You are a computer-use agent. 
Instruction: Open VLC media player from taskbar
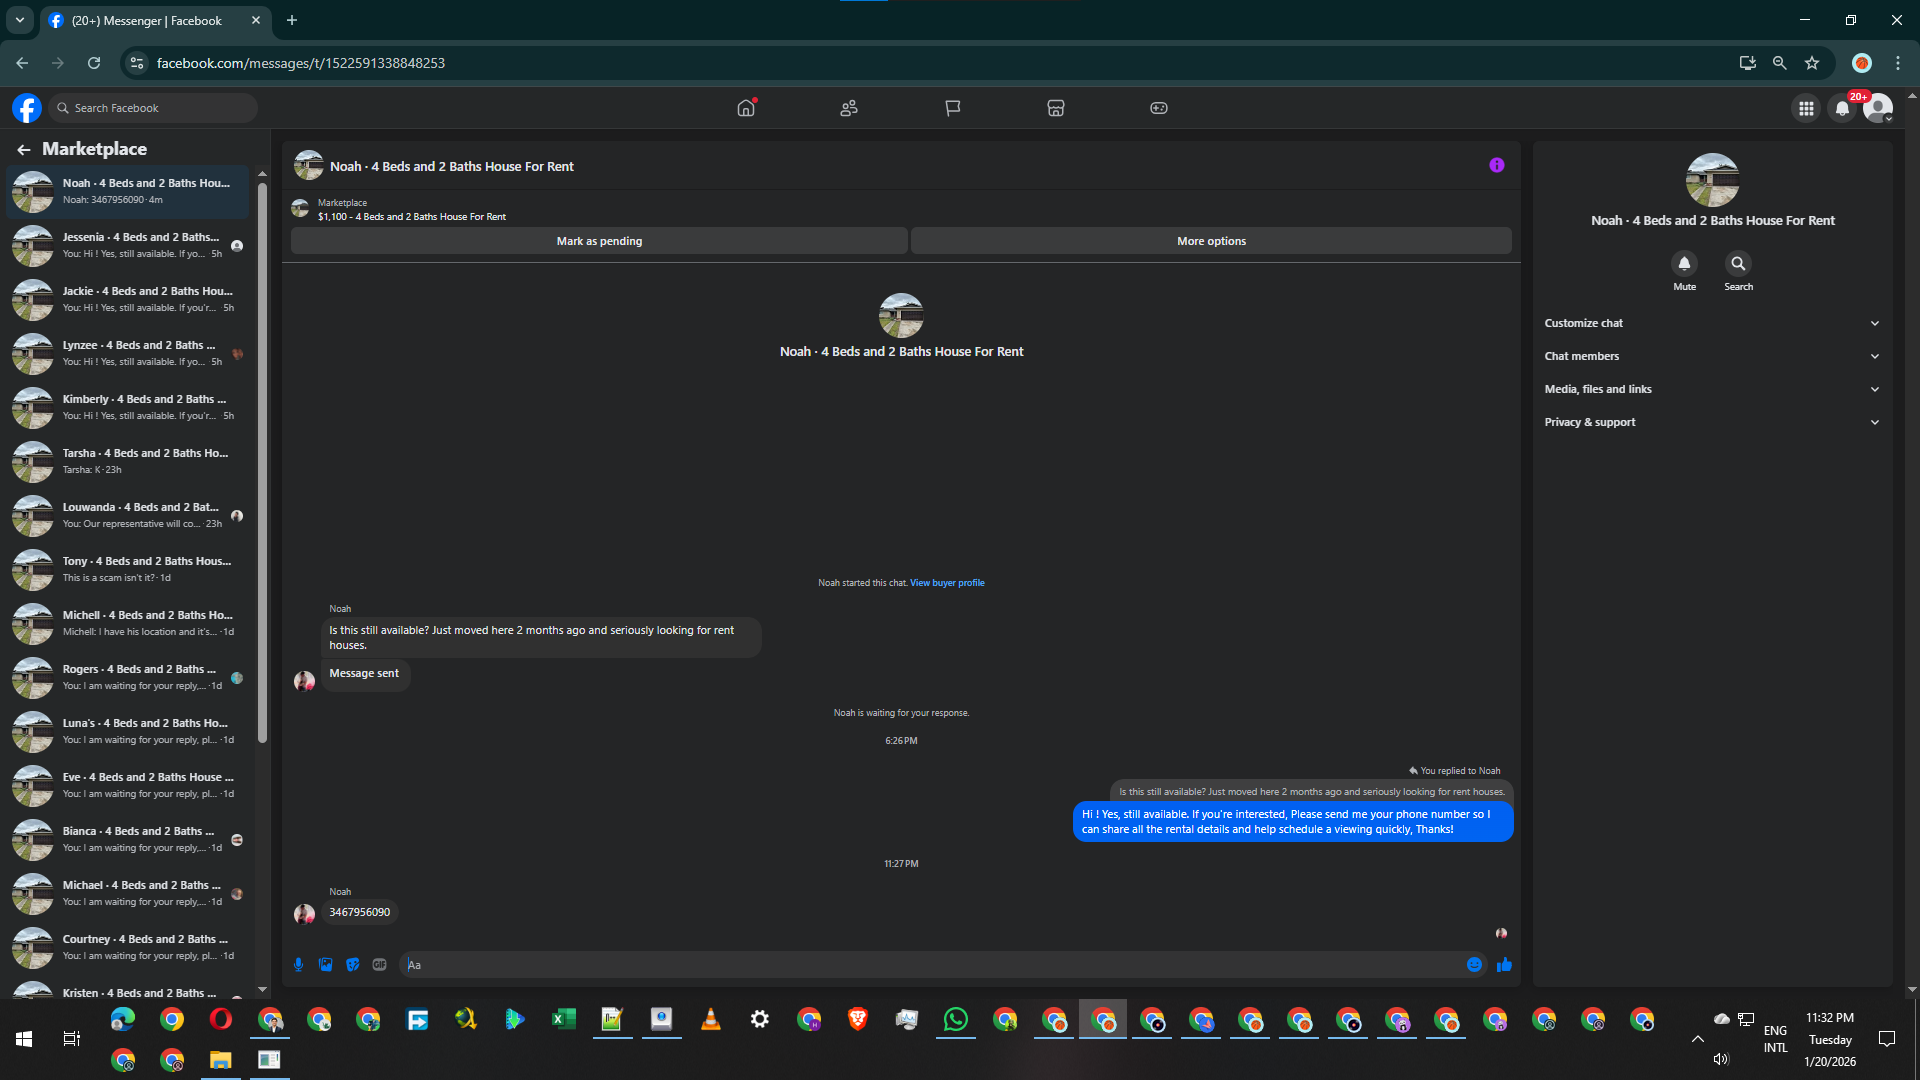tap(711, 1020)
